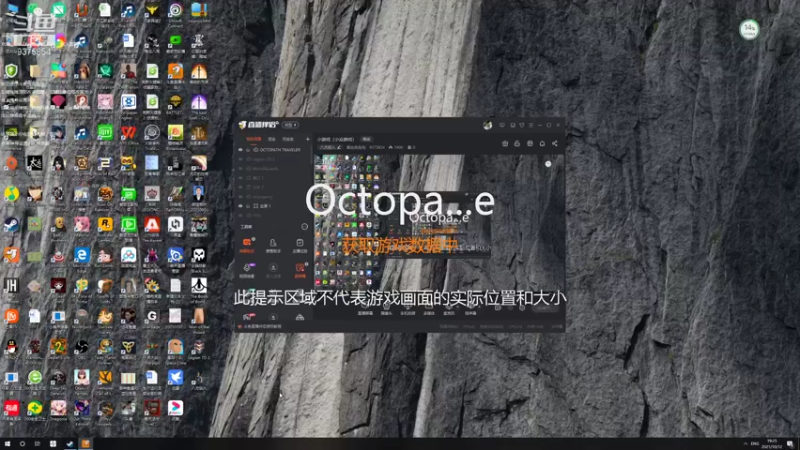Open the Windows Start menu
The width and height of the screenshot is (800, 450).
7,444
